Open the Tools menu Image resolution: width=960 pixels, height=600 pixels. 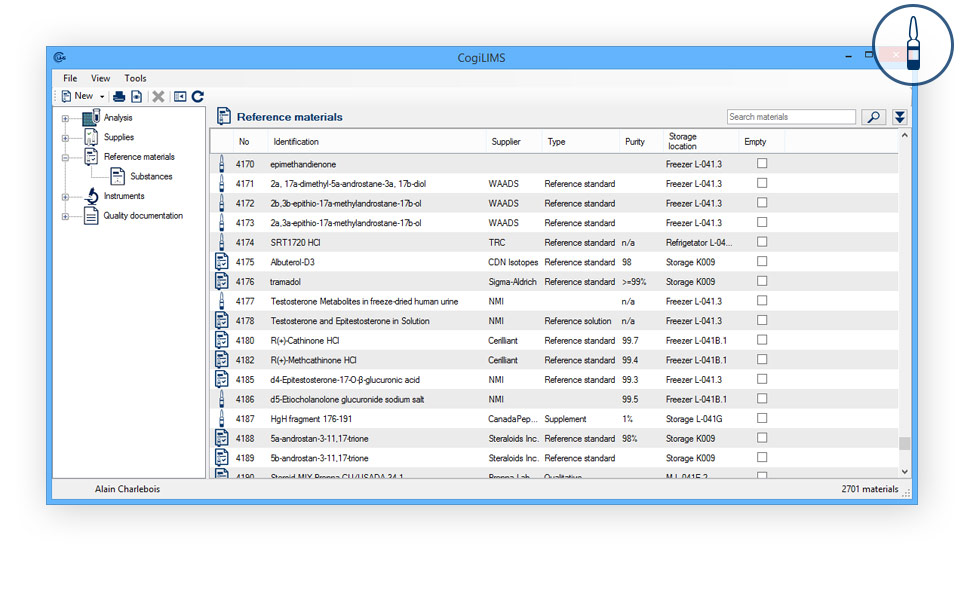135,78
